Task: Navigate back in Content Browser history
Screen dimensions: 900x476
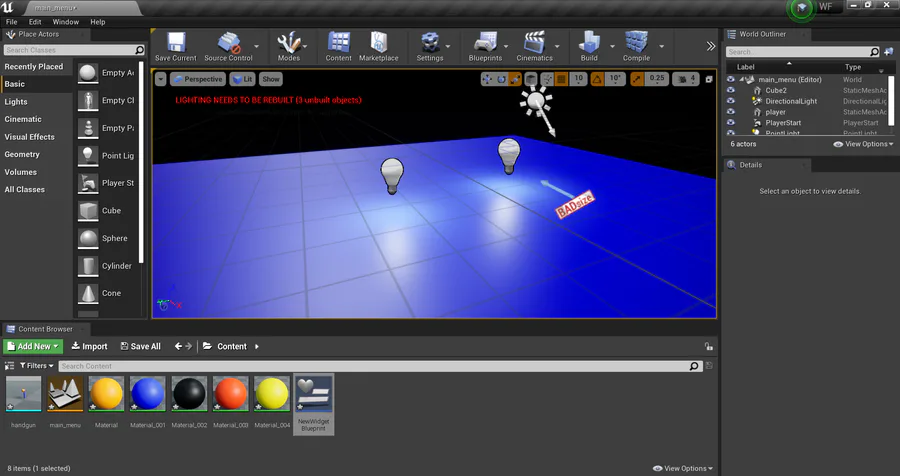Action: (x=179, y=346)
